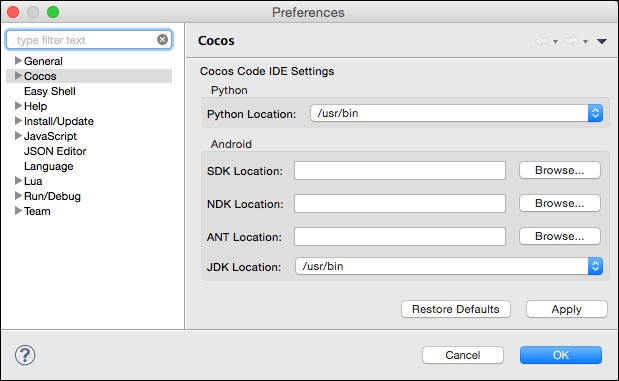619x381 pixels.
Task: Select the Easy Shell preferences page
Action: tap(50, 91)
